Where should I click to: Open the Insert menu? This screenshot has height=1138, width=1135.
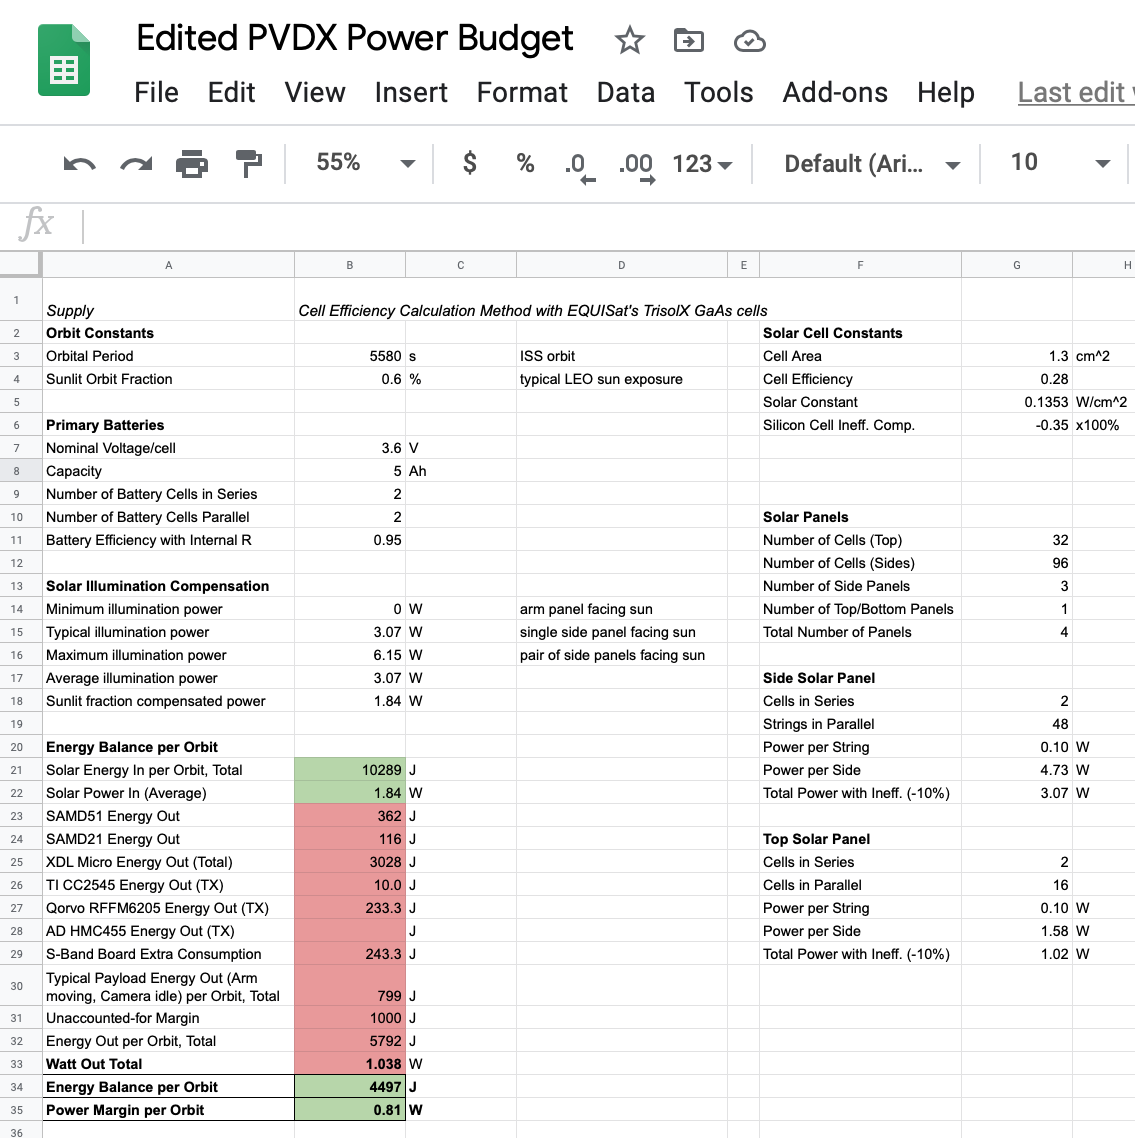tap(410, 93)
